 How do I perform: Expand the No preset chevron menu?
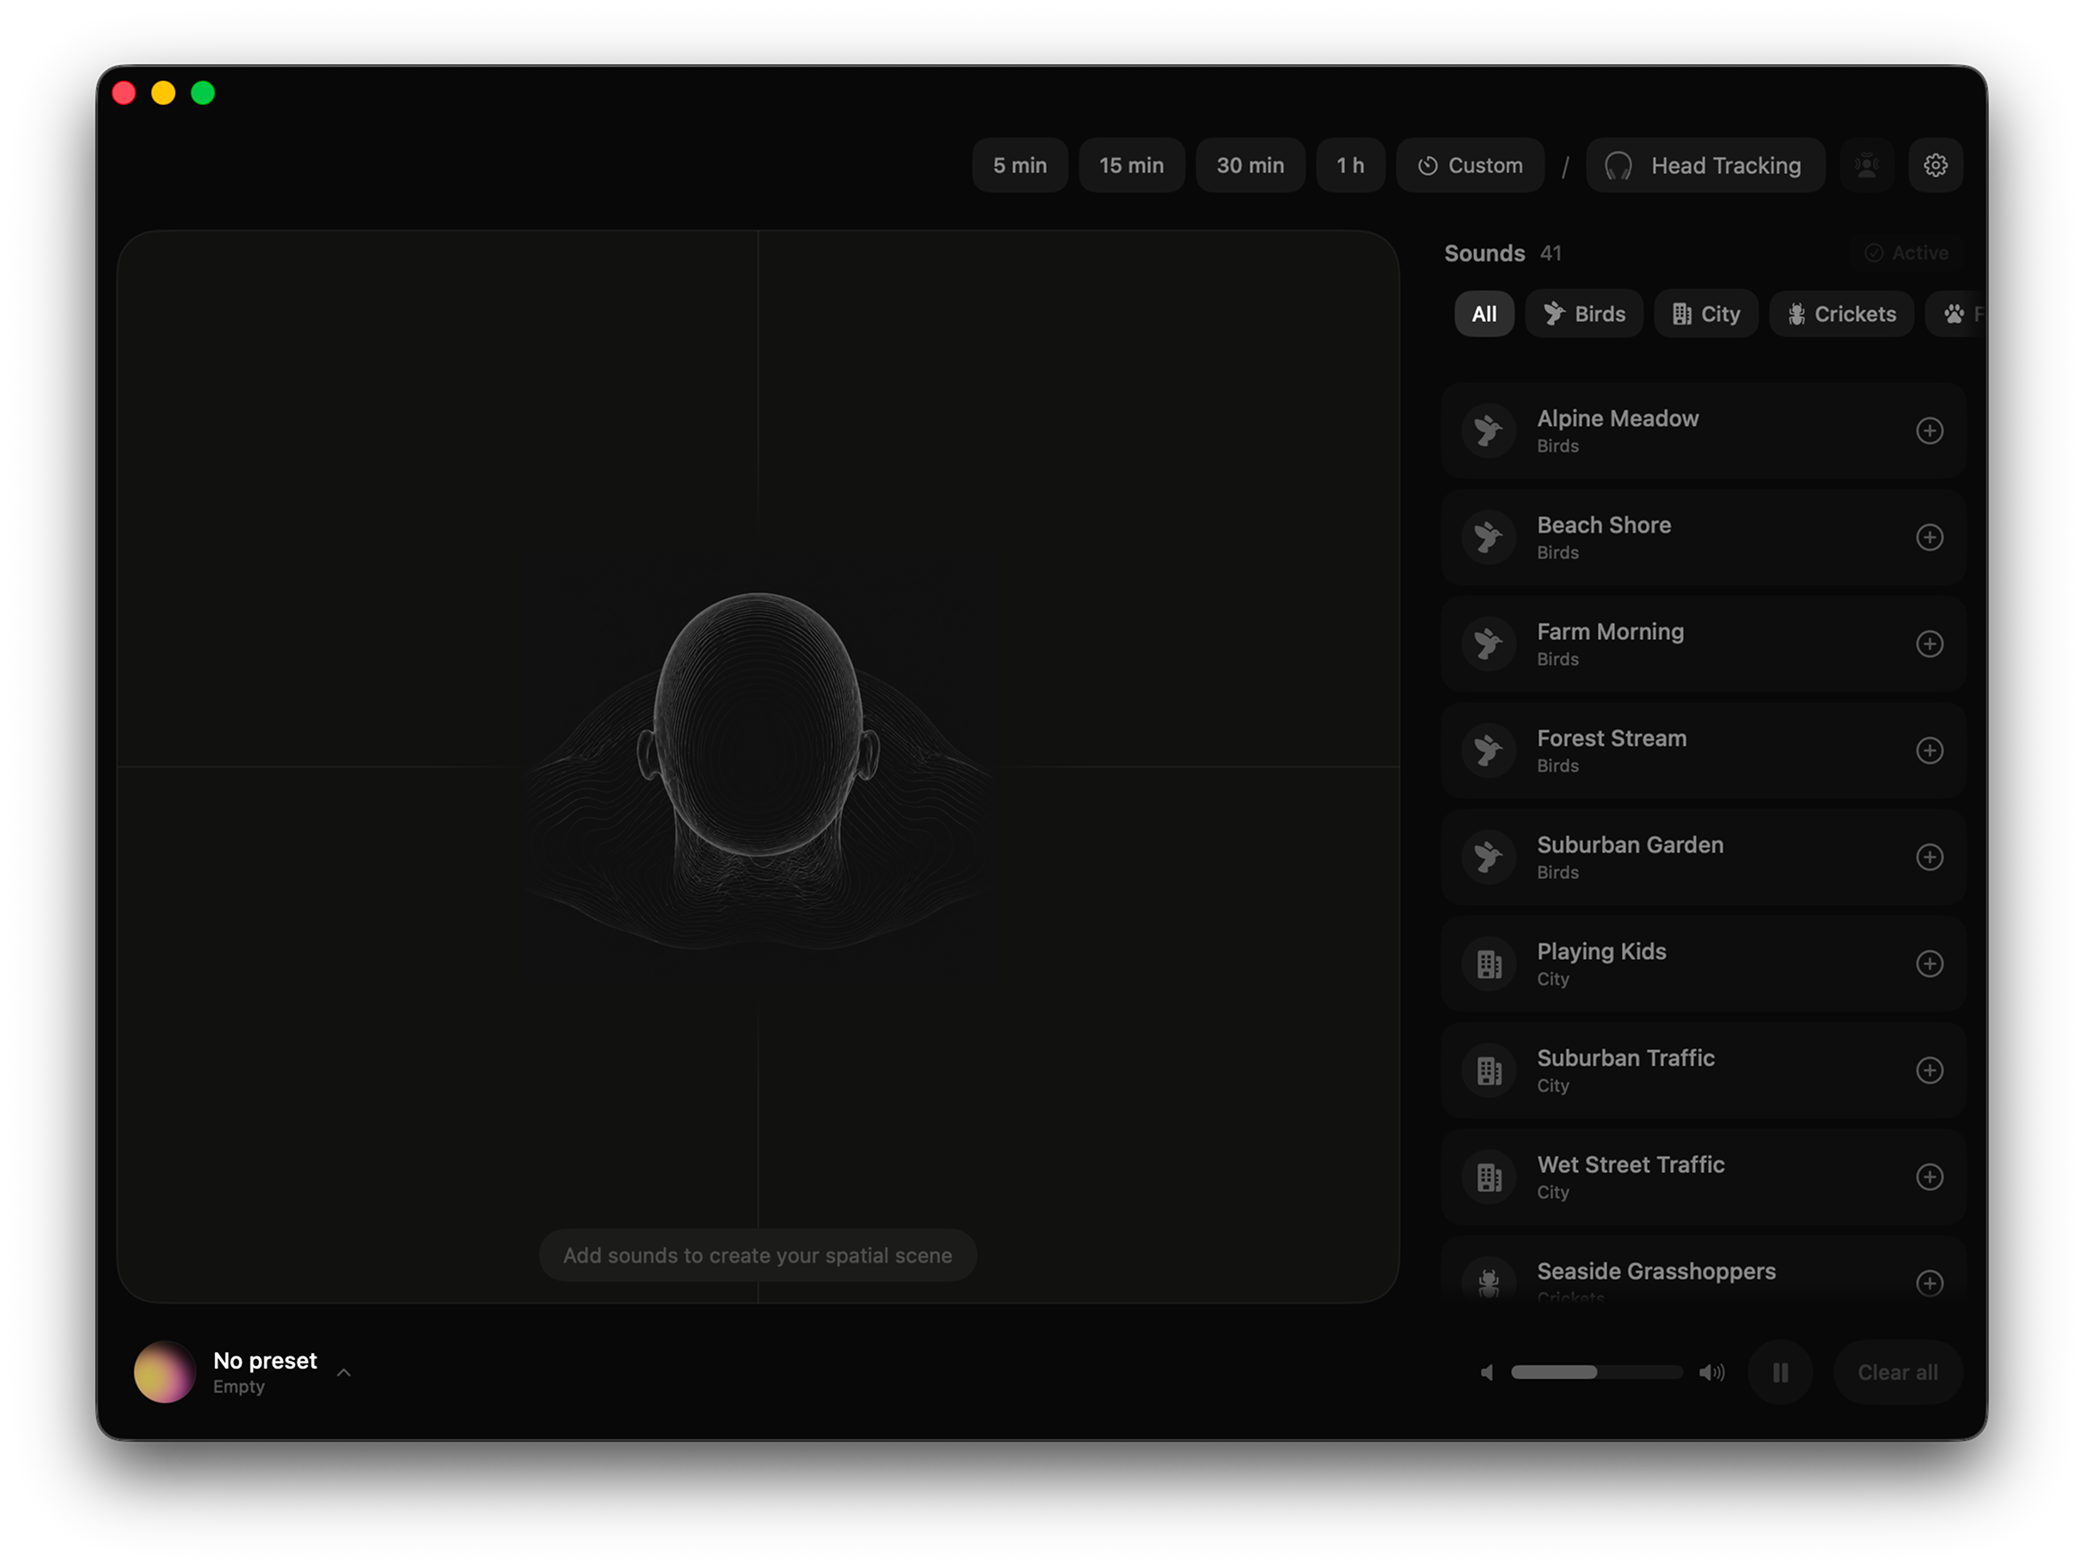(x=343, y=1373)
